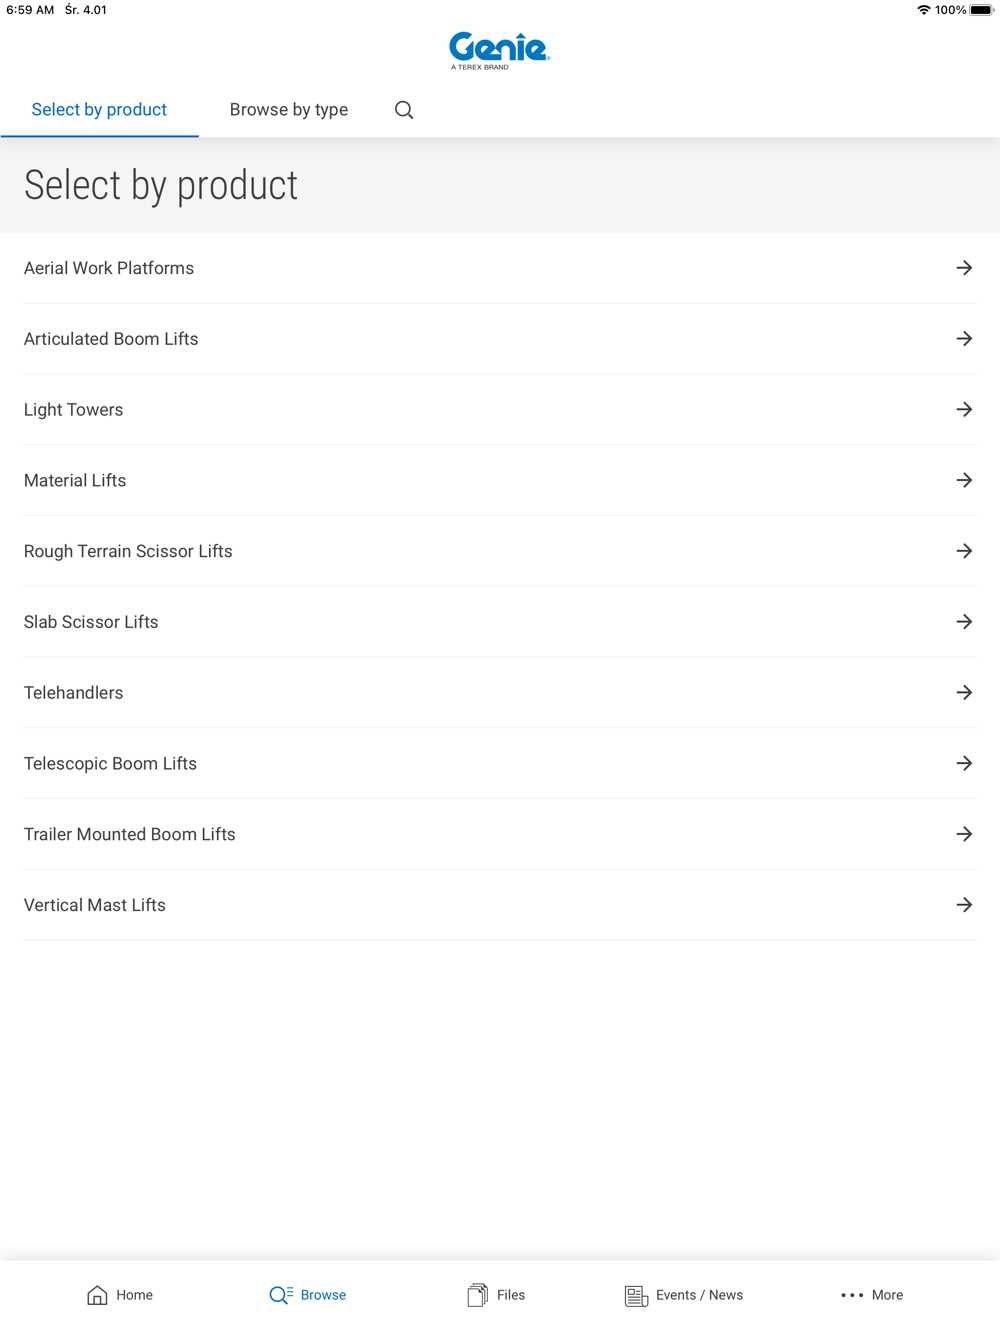Tap the Home house icon

pos(97,1295)
